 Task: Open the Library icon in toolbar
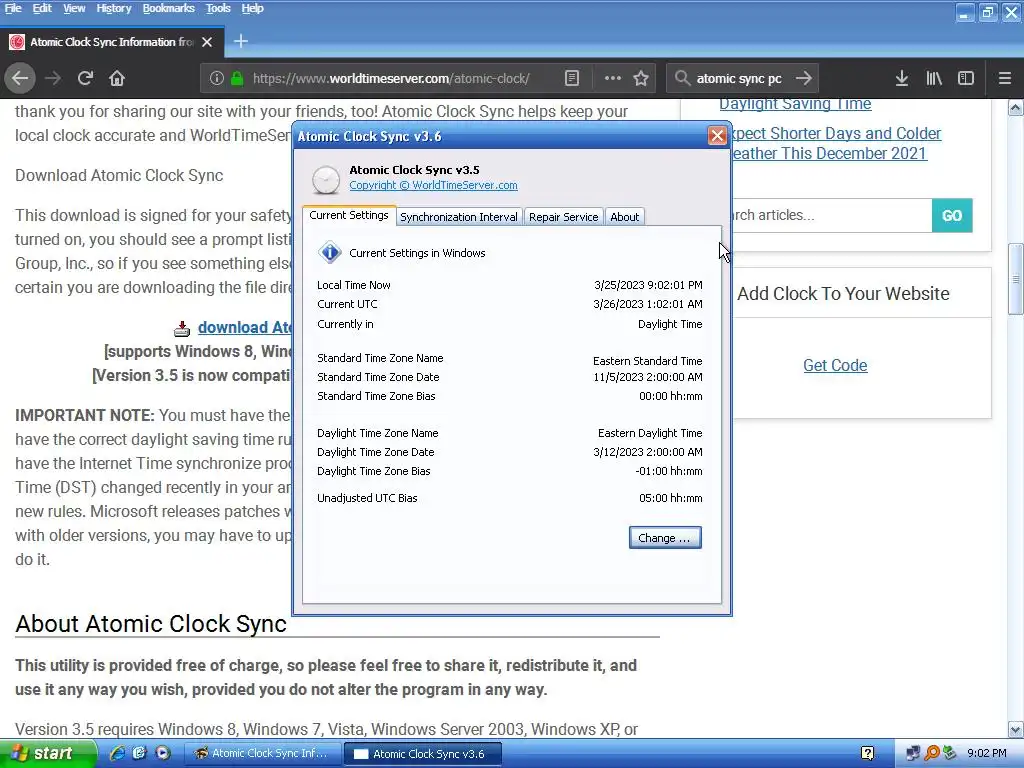coord(934,78)
